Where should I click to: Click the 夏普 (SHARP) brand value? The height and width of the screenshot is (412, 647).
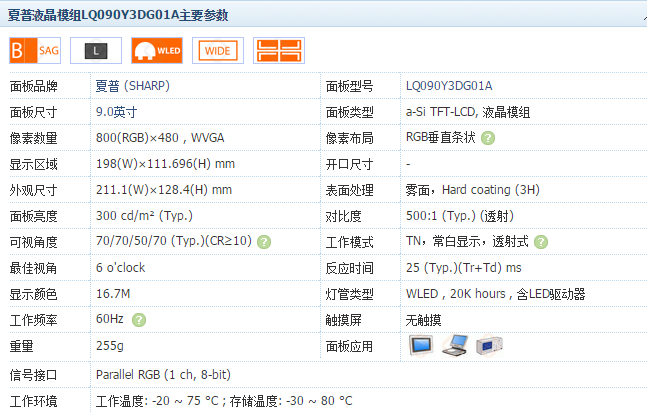click(133, 86)
